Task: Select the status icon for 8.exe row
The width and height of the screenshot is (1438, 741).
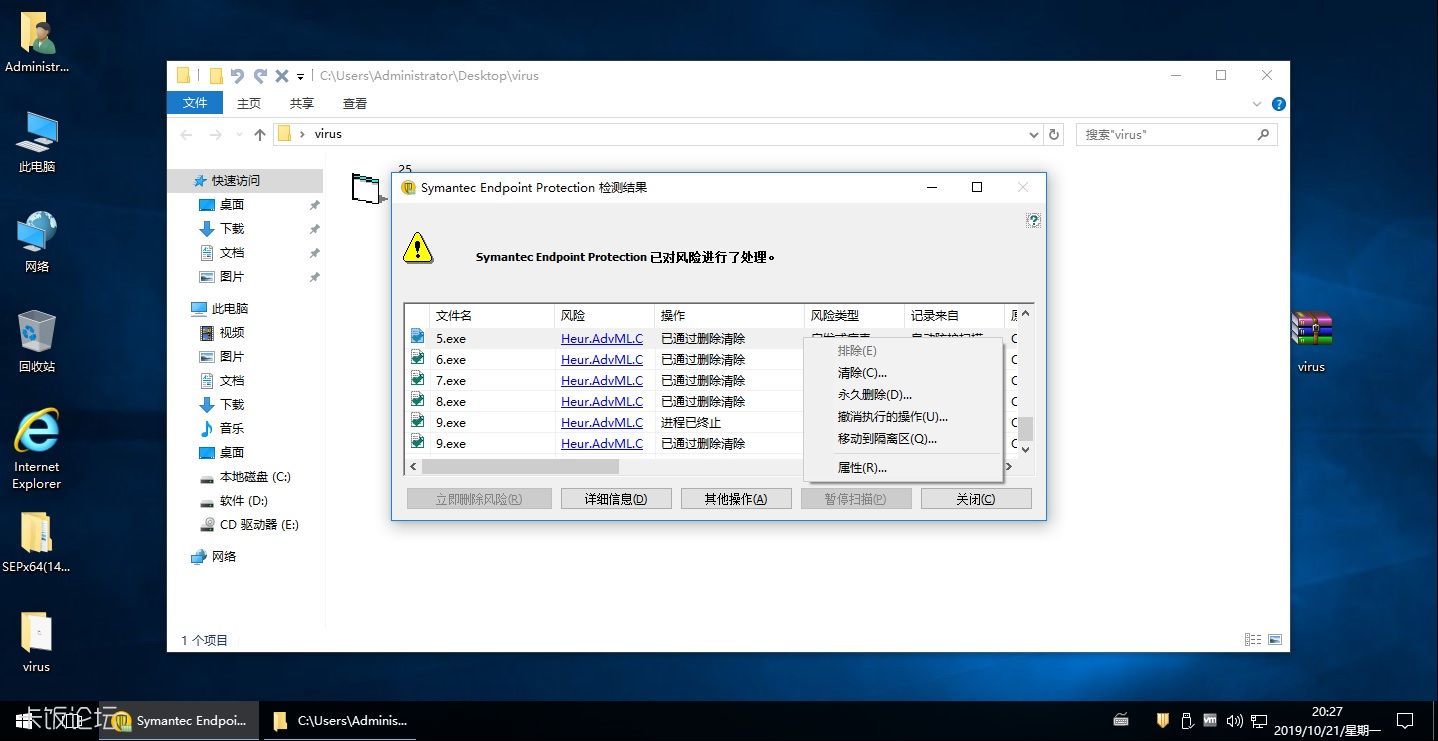Action: pyautogui.click(x=418, y=400)
